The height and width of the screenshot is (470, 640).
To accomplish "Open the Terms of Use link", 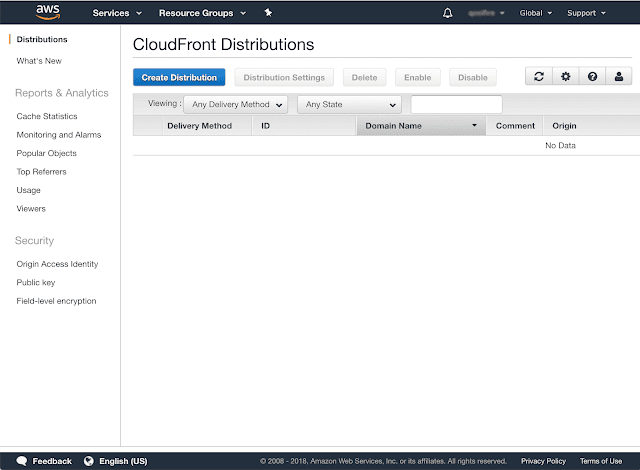I will pos(601,461).
